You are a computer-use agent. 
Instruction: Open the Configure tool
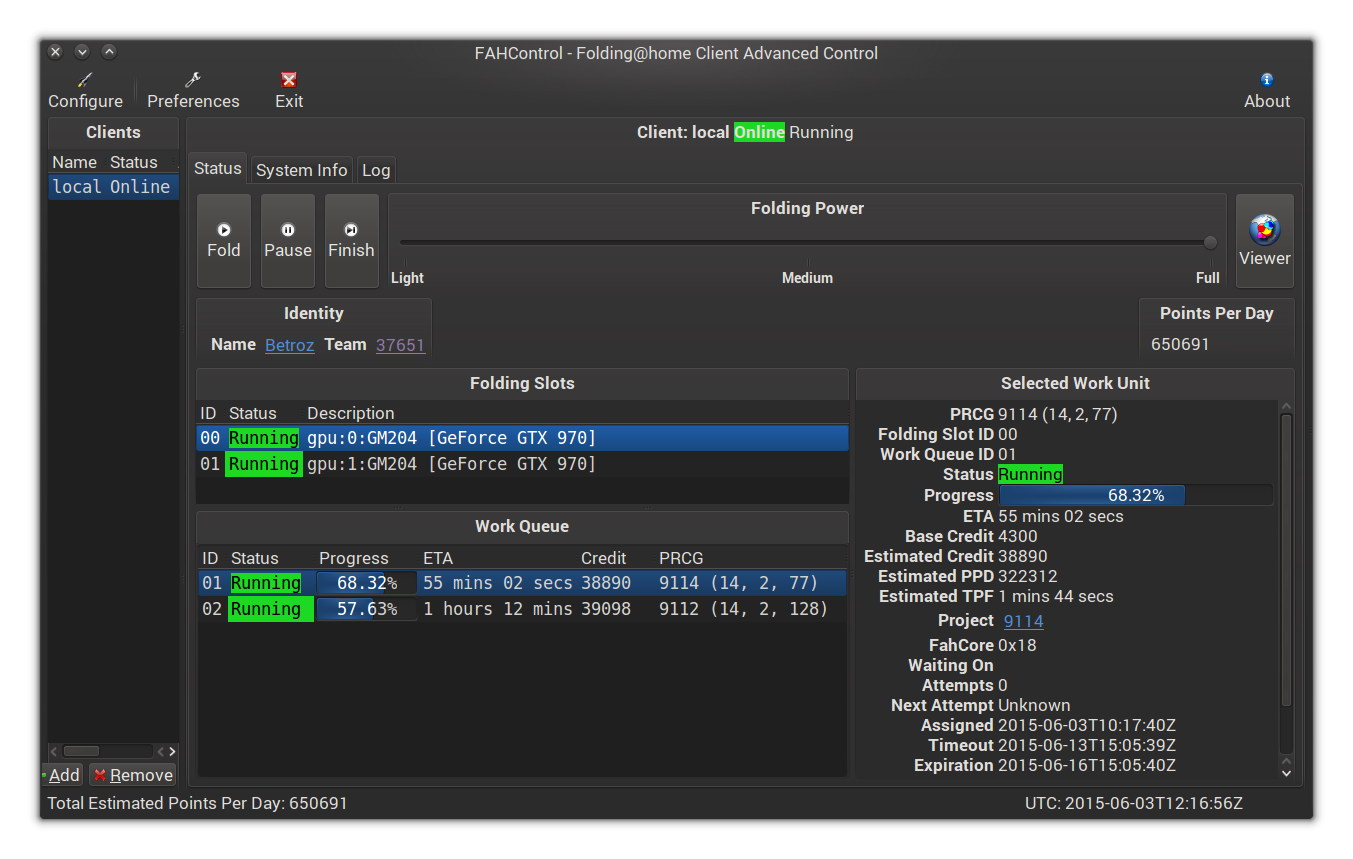(x=85, y=90)
